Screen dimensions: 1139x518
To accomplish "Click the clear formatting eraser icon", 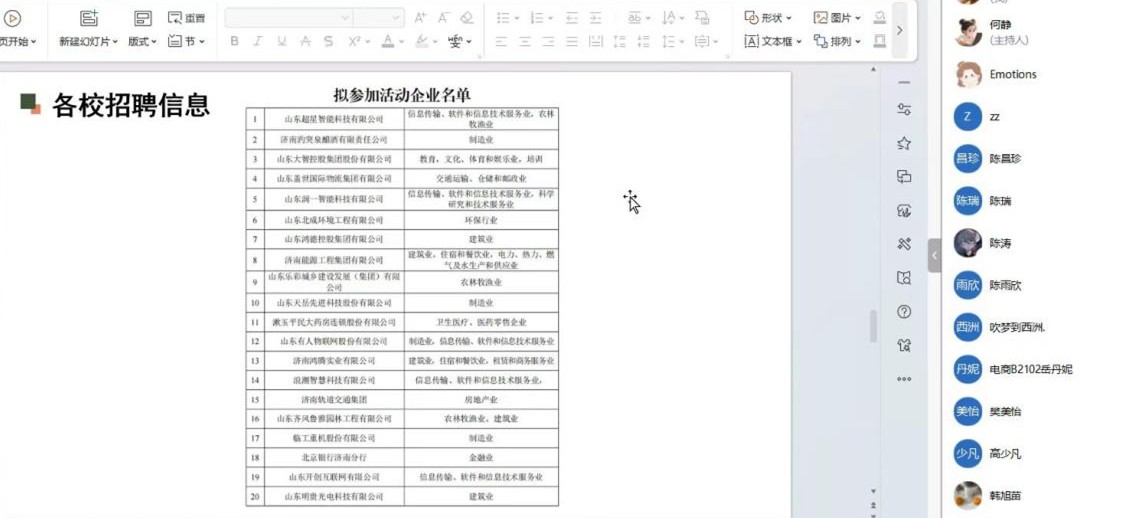I will (467, 18).
